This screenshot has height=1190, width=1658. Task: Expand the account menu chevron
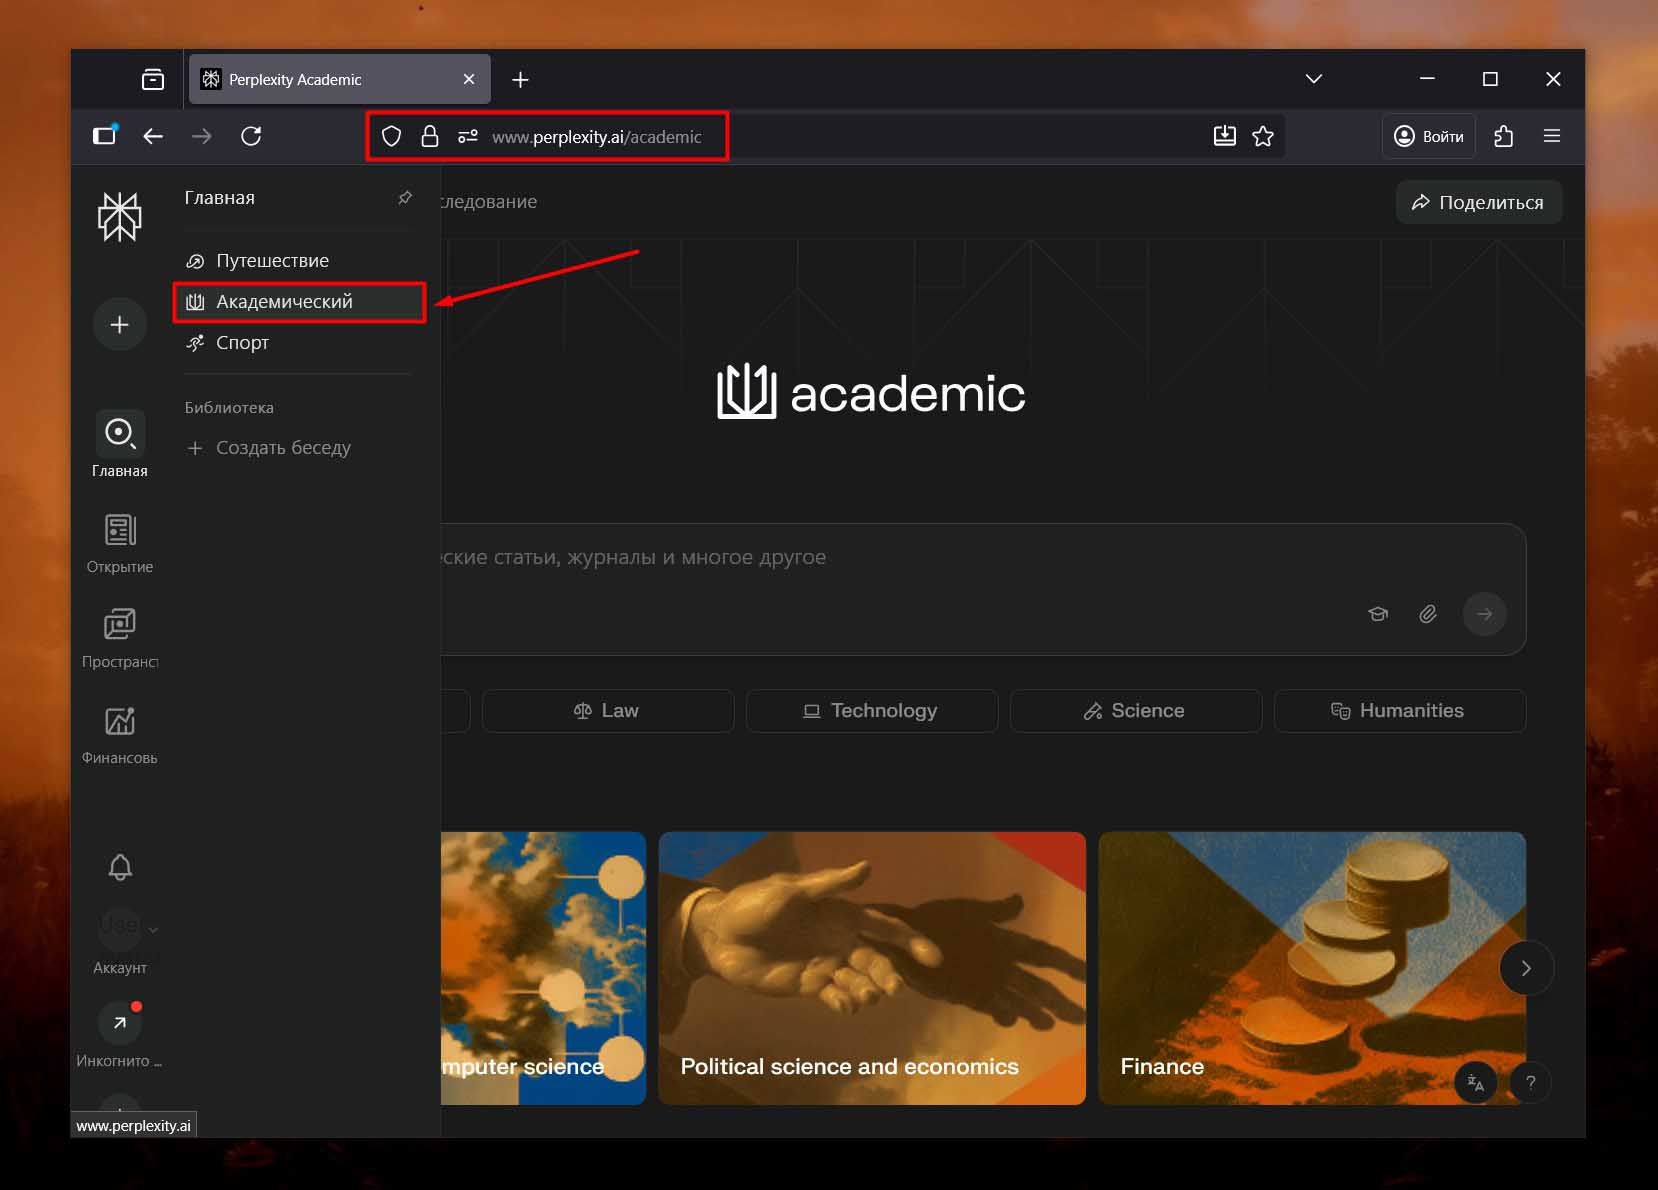point(153,930)
